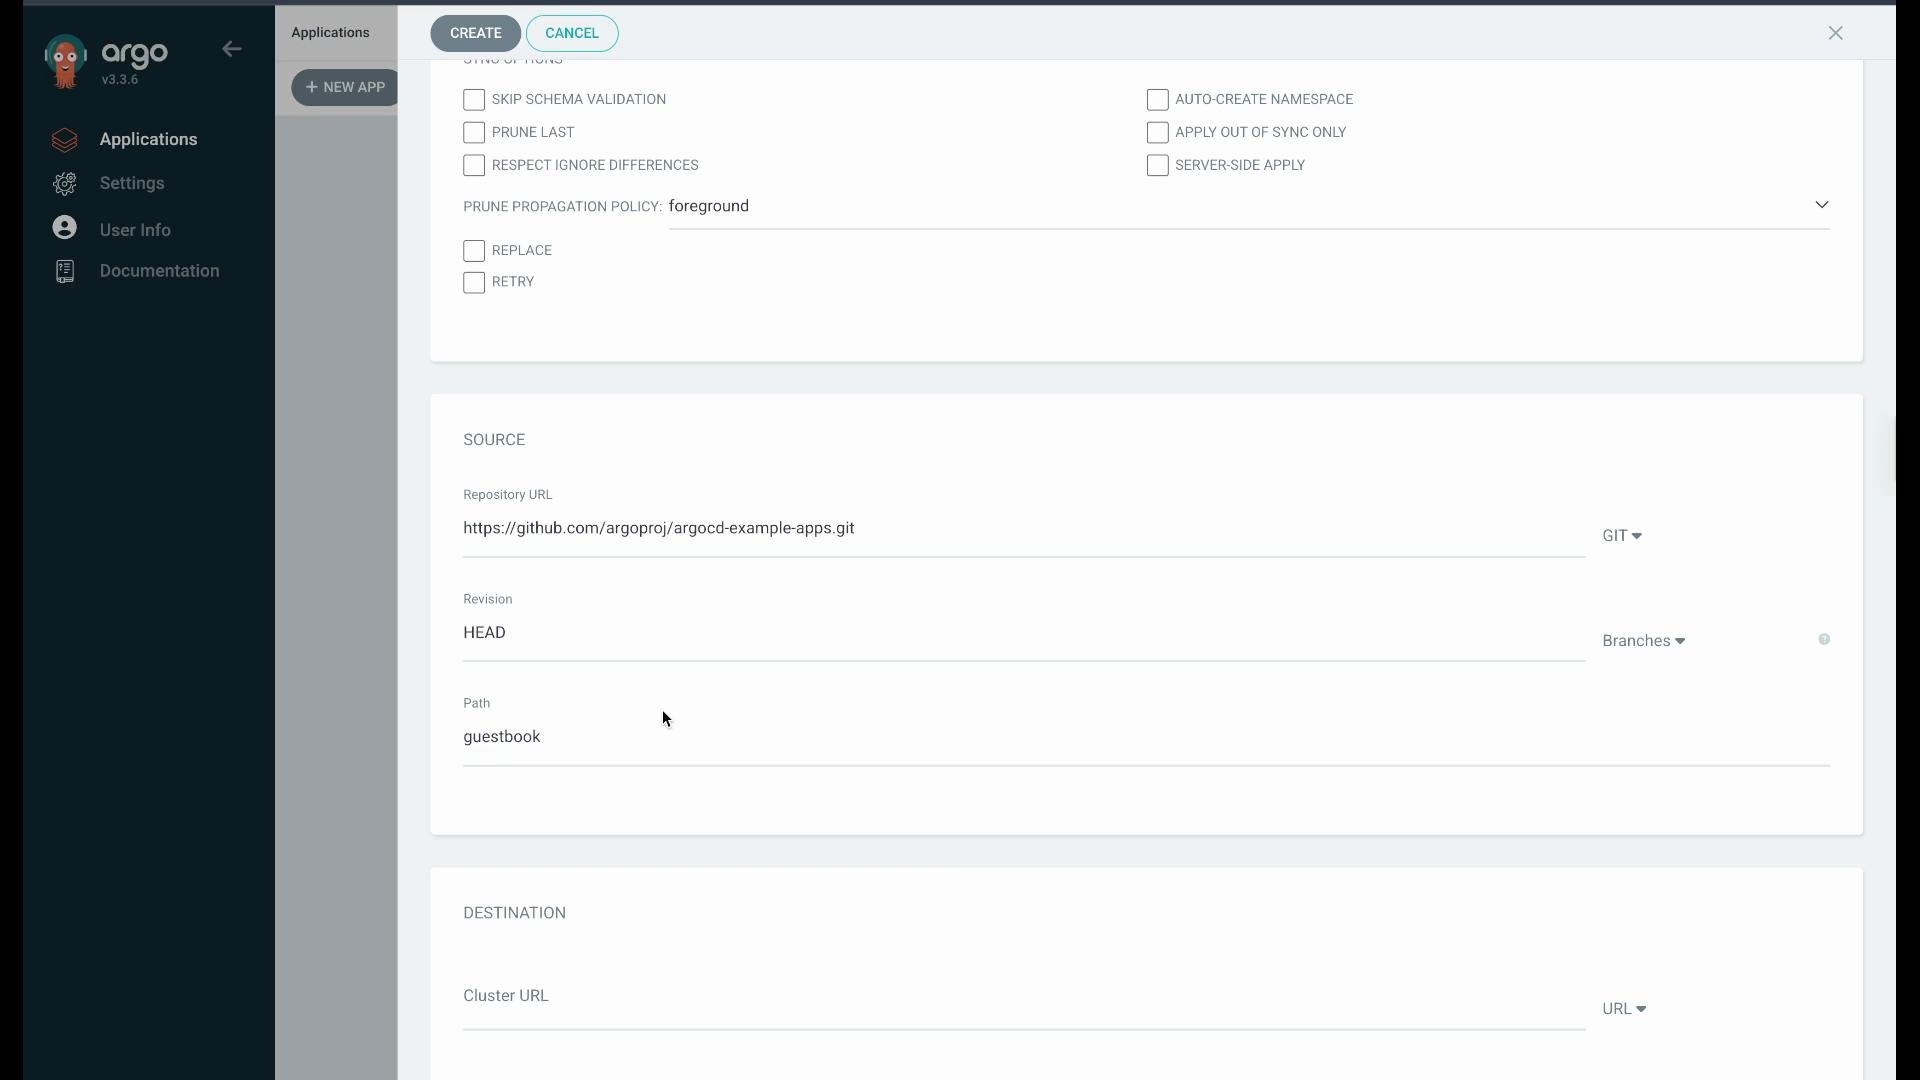Open the GIT repository type dropdown
Viewport: 1920px width, 1080px height.
pos(1622,536)
